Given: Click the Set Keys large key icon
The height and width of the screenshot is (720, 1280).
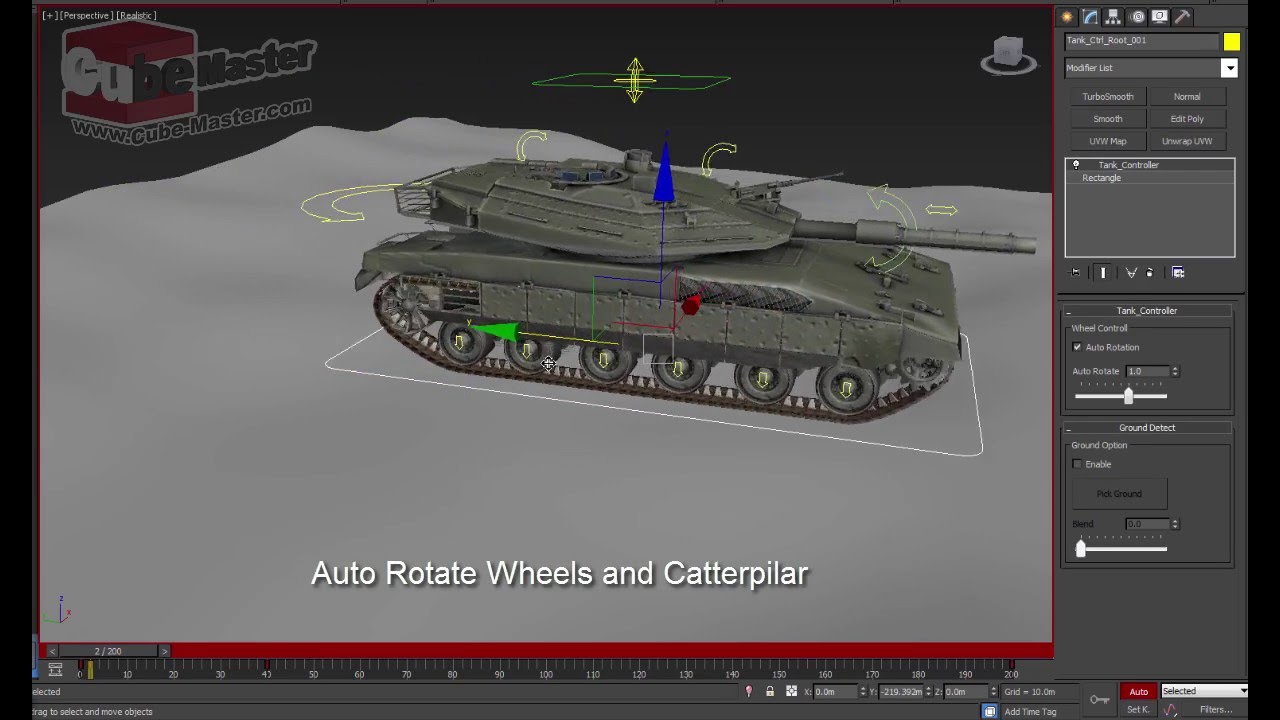Looking at the screenshot, I should click(1098, 699).
